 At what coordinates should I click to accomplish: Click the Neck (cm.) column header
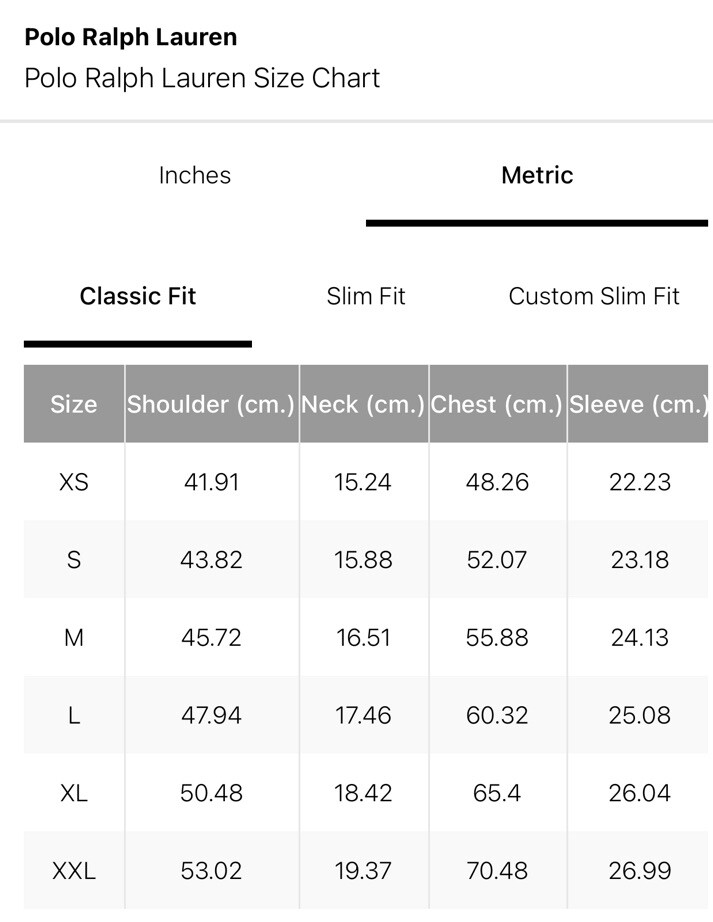tap(364, 404)
